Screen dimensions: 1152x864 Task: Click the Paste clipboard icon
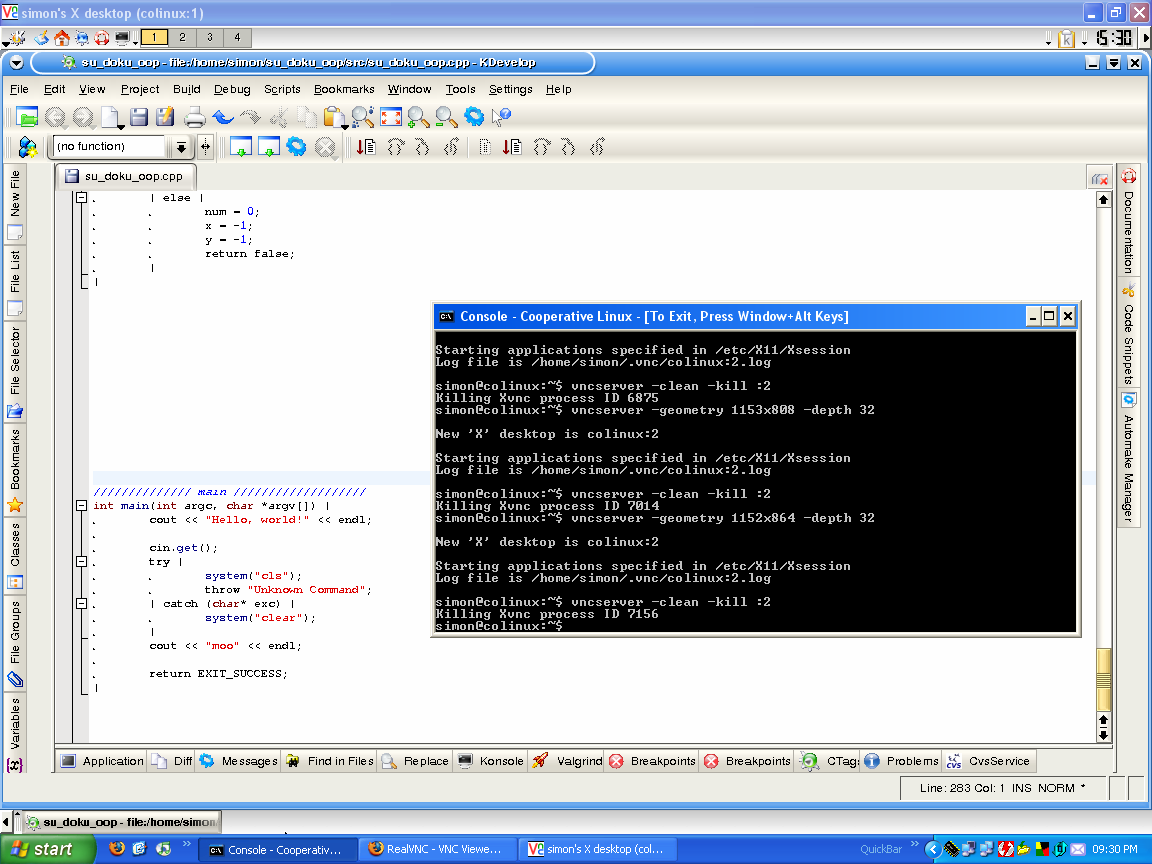(x=334, y=117)
